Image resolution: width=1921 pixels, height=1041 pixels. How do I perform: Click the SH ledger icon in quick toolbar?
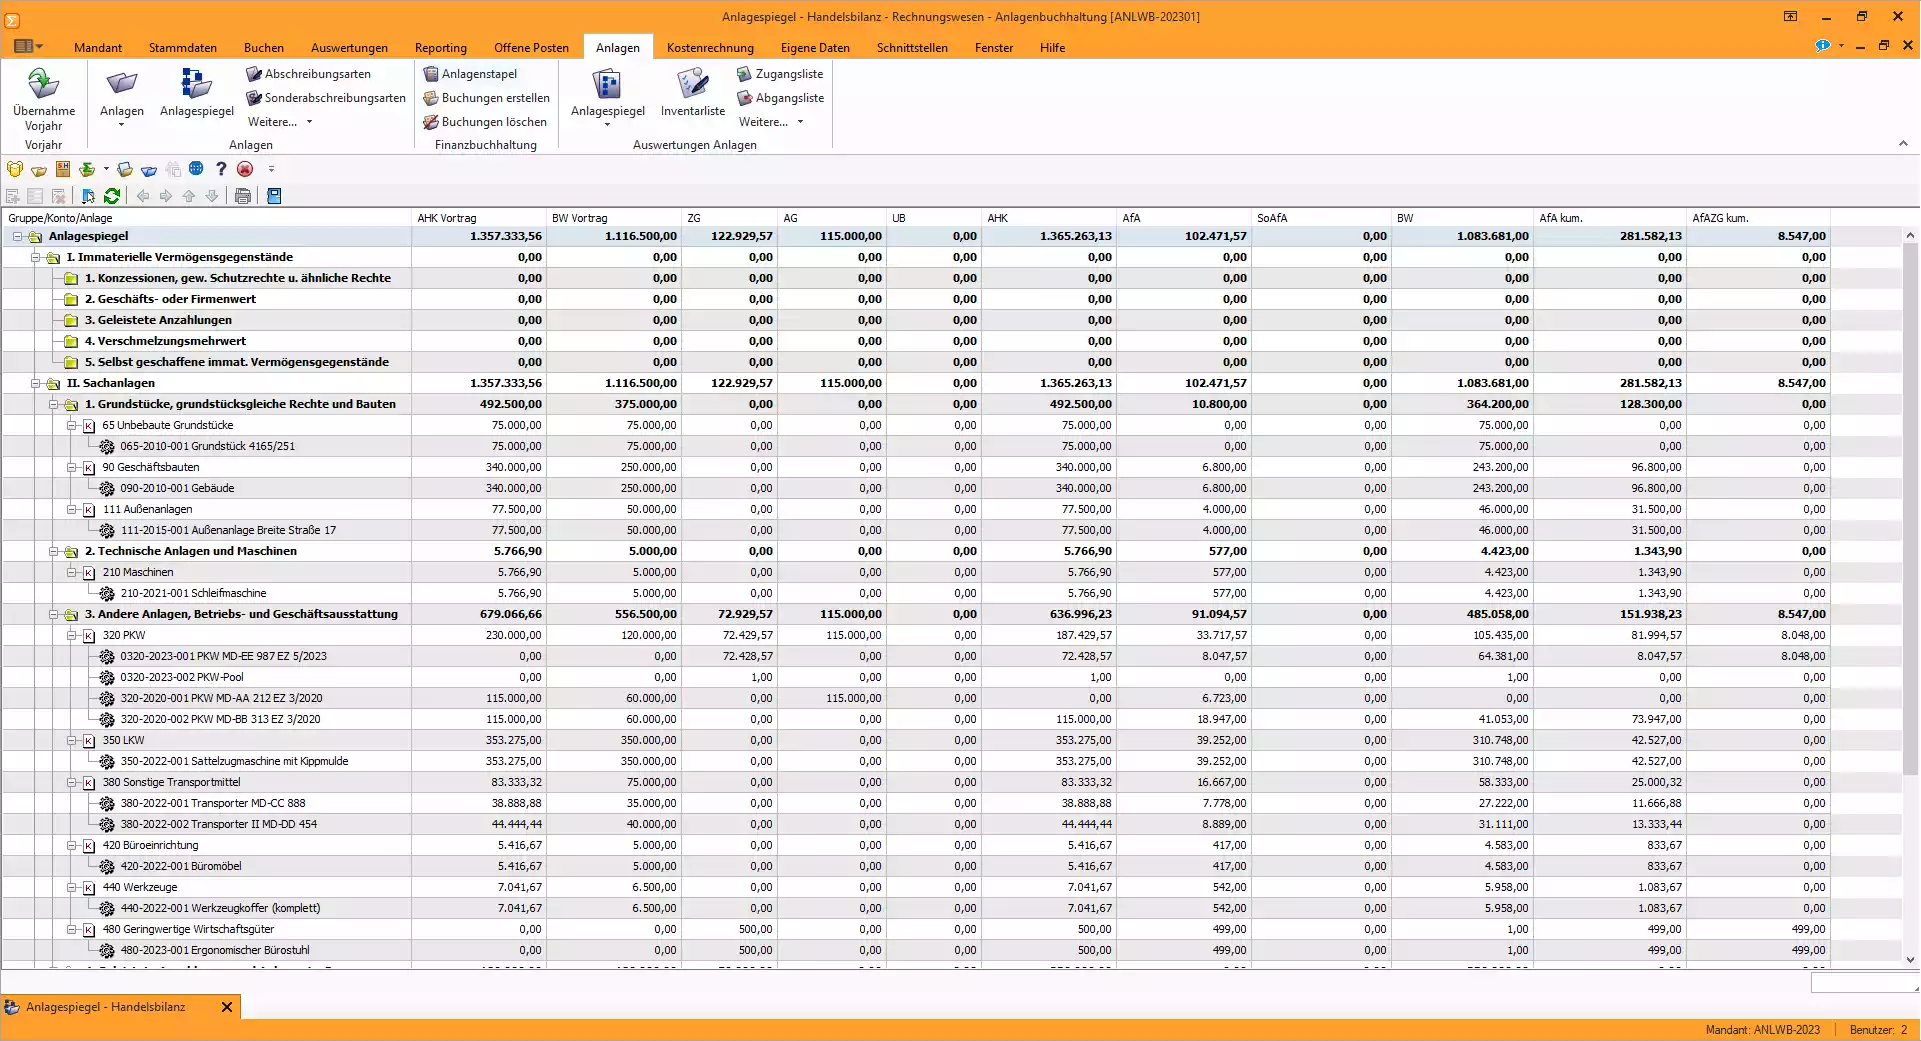(x=63, y=169)
